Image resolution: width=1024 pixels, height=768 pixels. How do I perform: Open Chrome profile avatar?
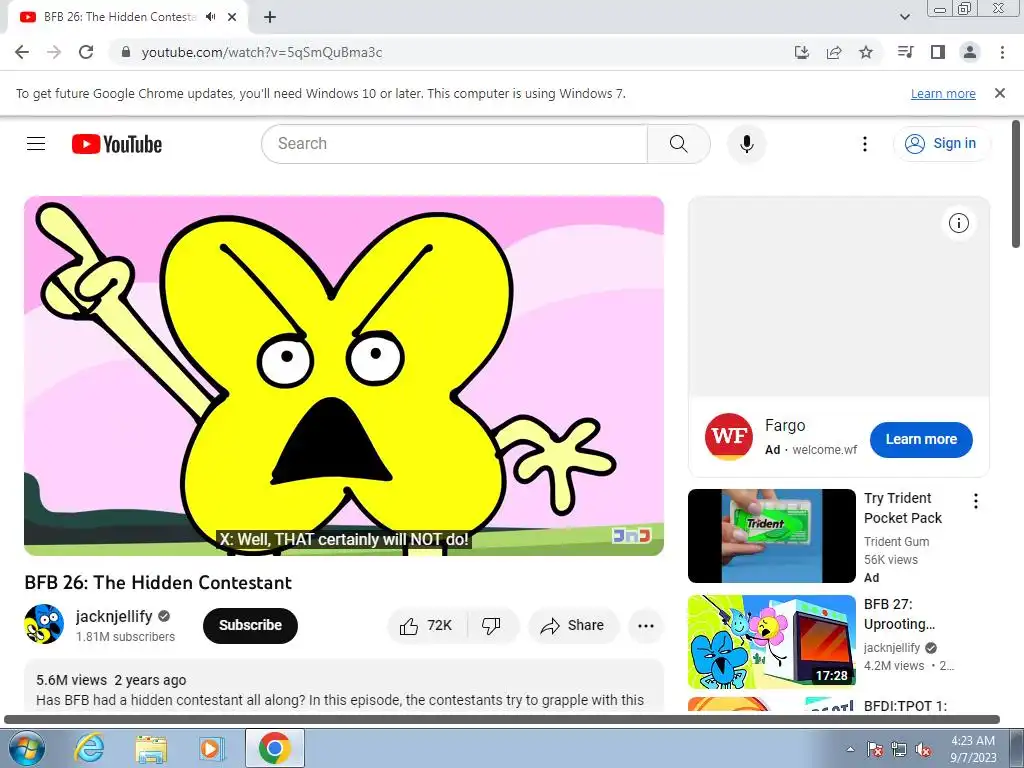pos(970,52)
